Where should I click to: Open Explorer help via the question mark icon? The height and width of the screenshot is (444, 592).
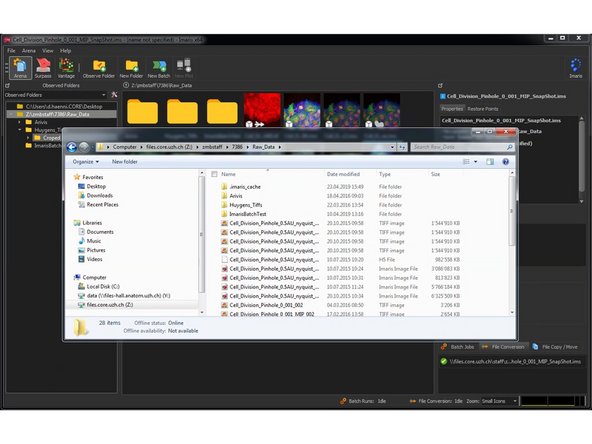[x=506, y=162]
